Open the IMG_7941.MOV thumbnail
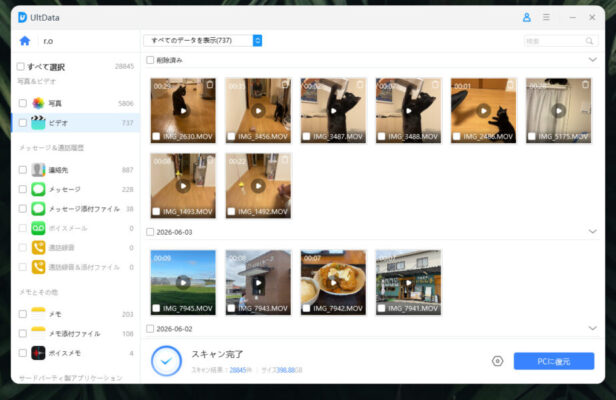The height and width of the screenshot is (400, 616). 409,282
